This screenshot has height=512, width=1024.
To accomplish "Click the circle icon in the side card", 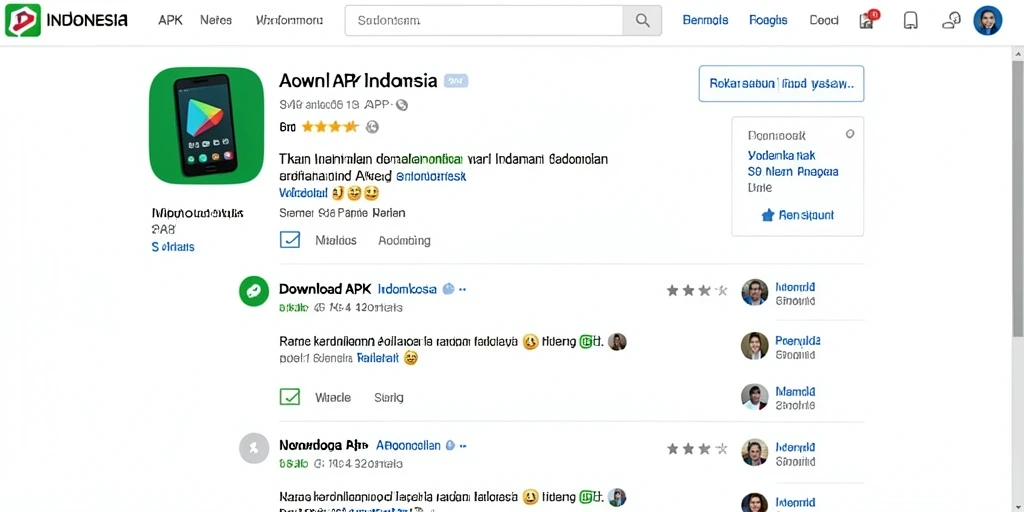I will click(x=850, y=134).
